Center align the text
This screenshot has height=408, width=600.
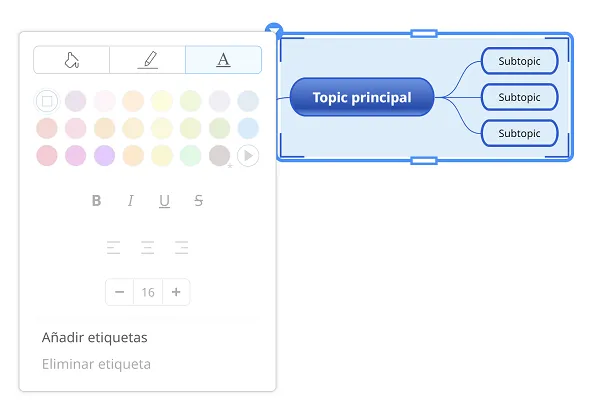(147, 248)
